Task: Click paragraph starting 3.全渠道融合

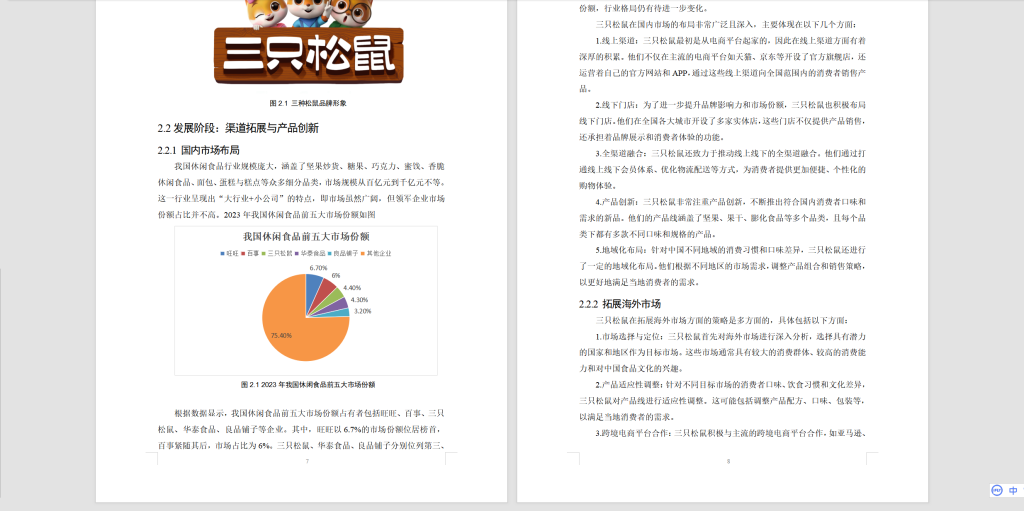Action: pos(722,169)
